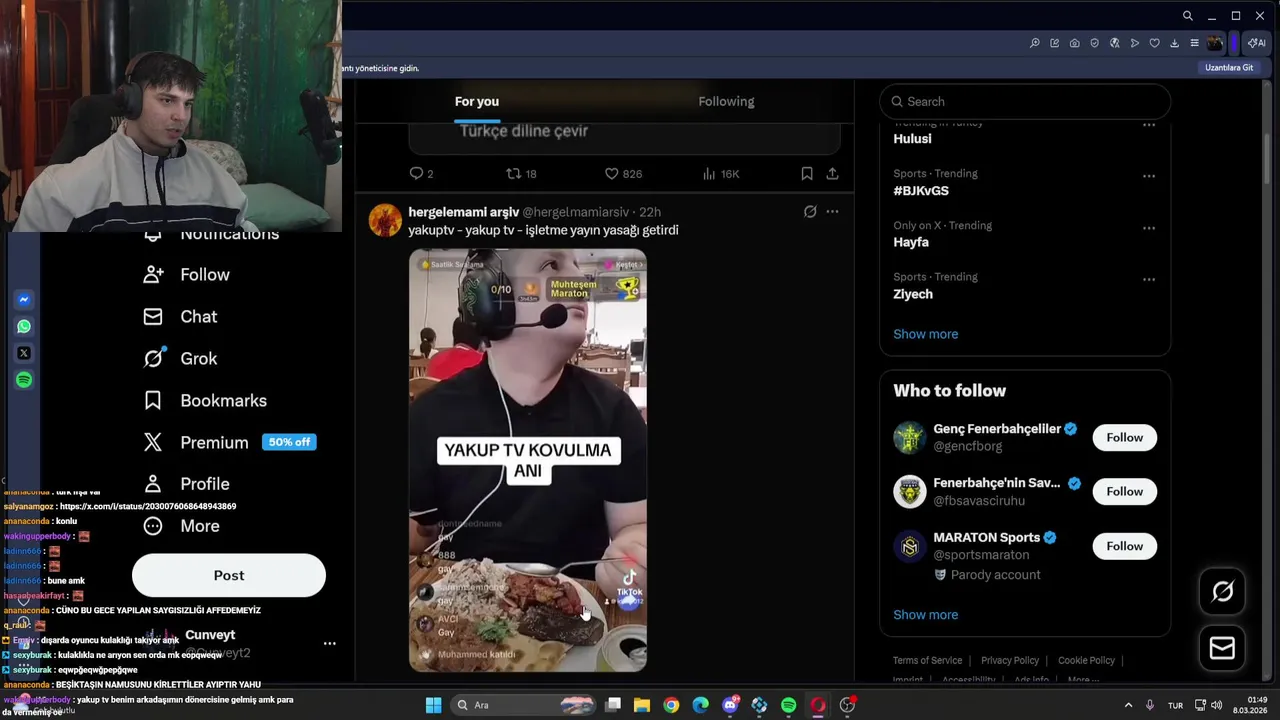Bookmark the upper tweet
The height and width of the screenshot is (720, 1280).
[x=807, y=173]
